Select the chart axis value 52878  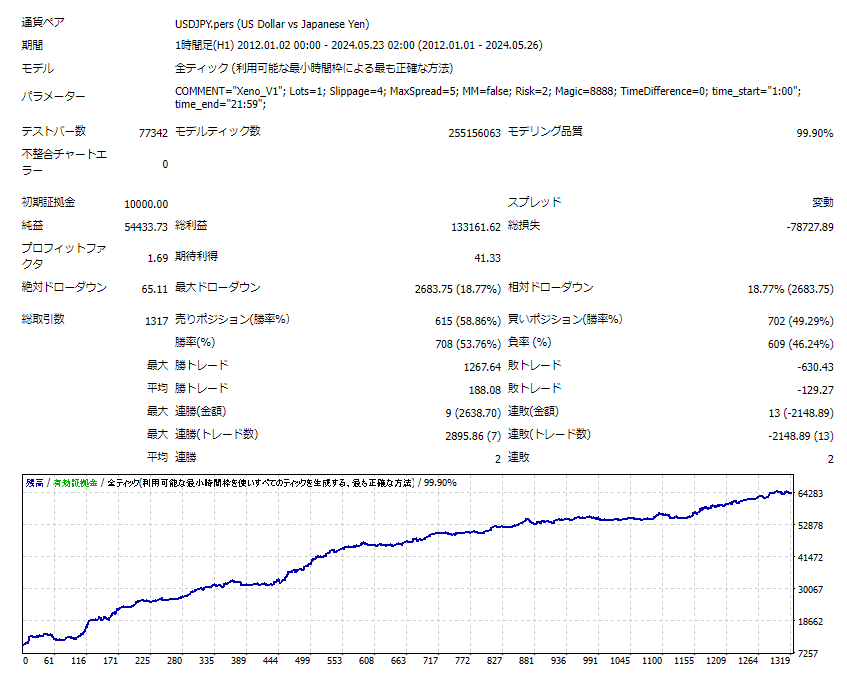(x=810, y=525)
